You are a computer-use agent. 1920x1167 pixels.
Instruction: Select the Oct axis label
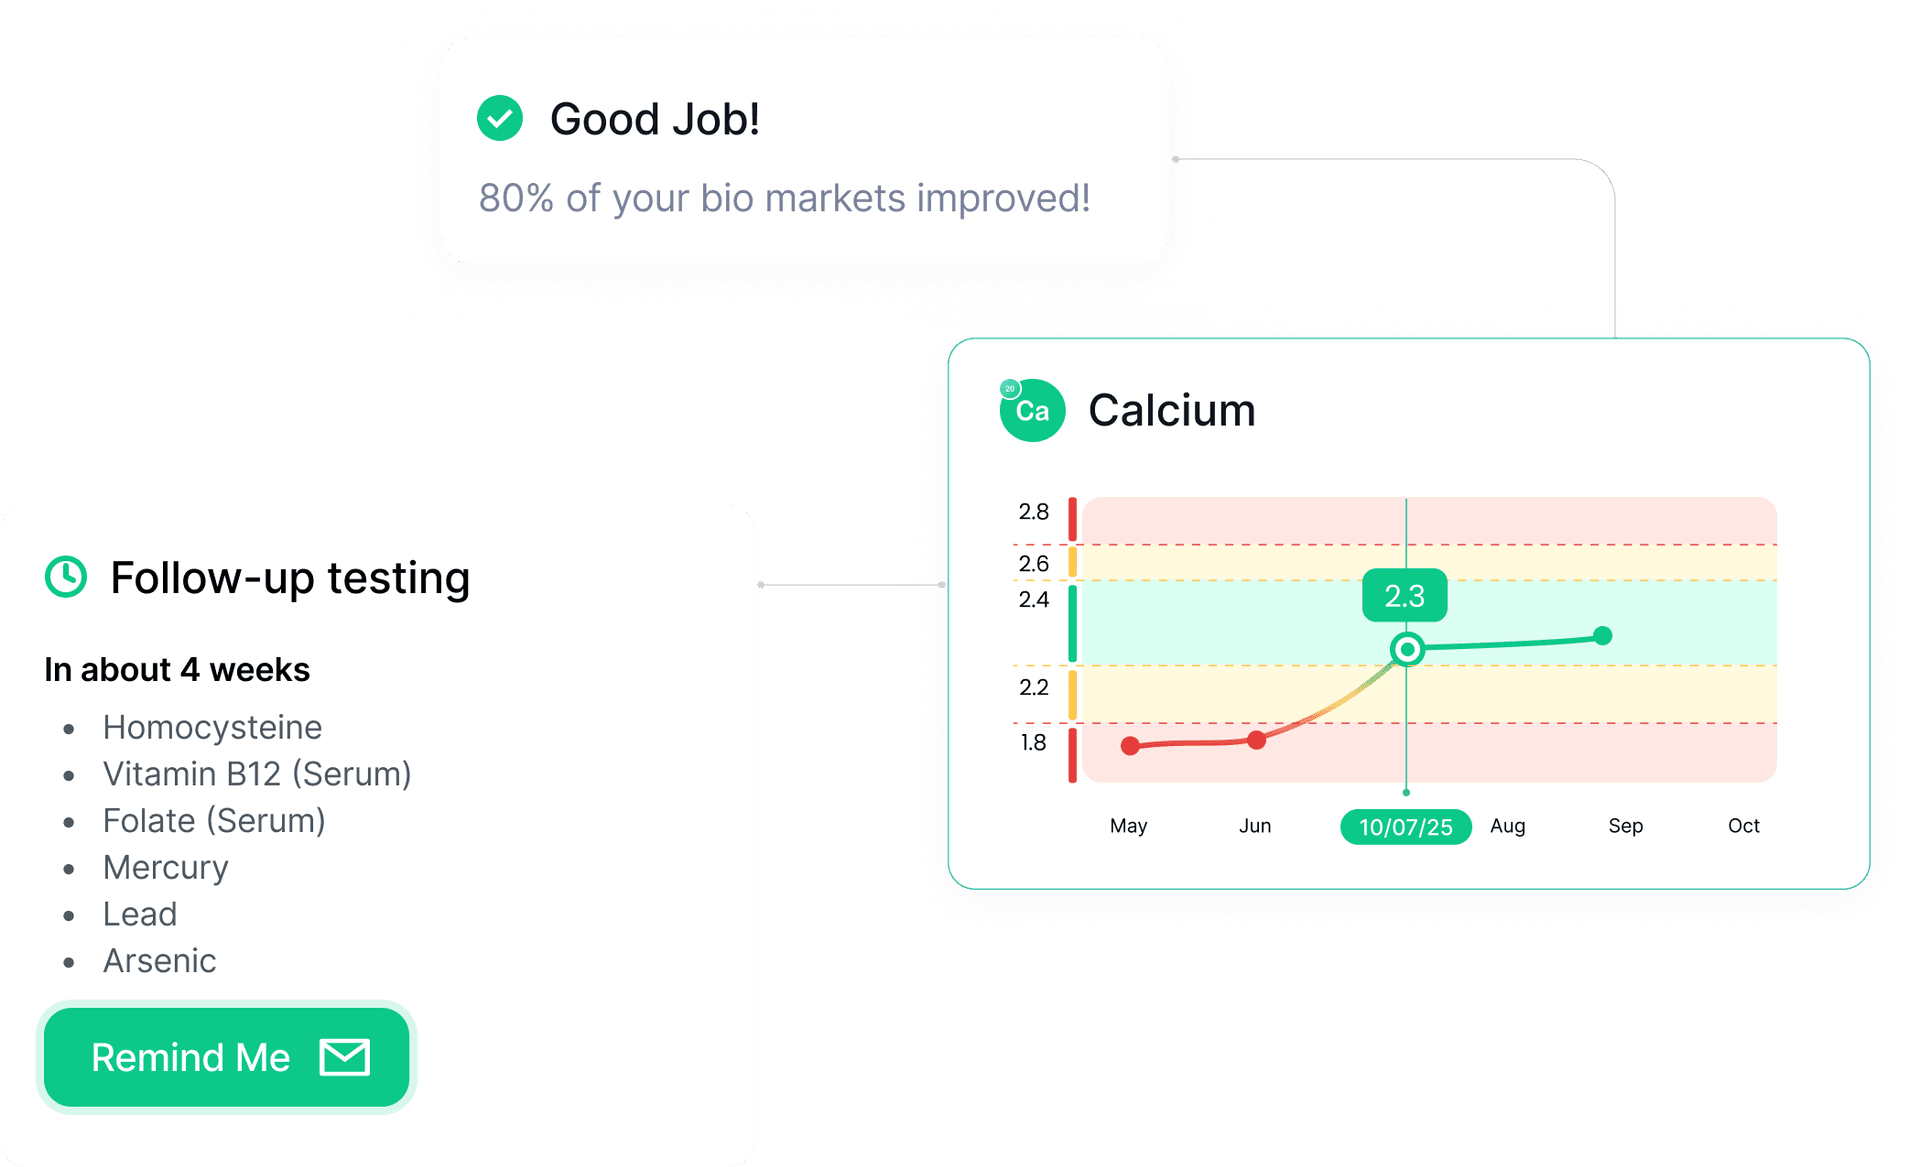pyautogui.click(x=1743, y=826)
